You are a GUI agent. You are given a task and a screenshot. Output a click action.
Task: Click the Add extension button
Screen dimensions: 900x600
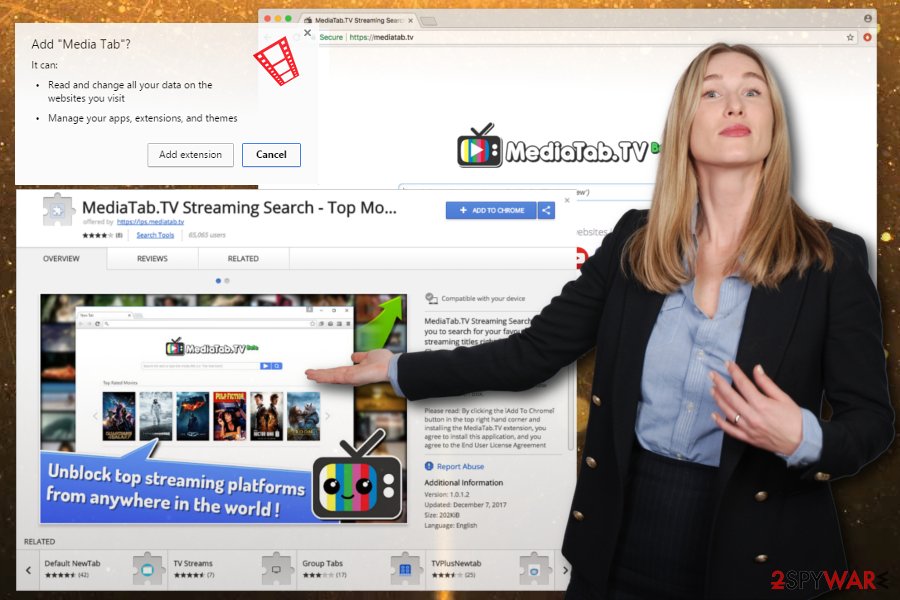tap(190, 154)
